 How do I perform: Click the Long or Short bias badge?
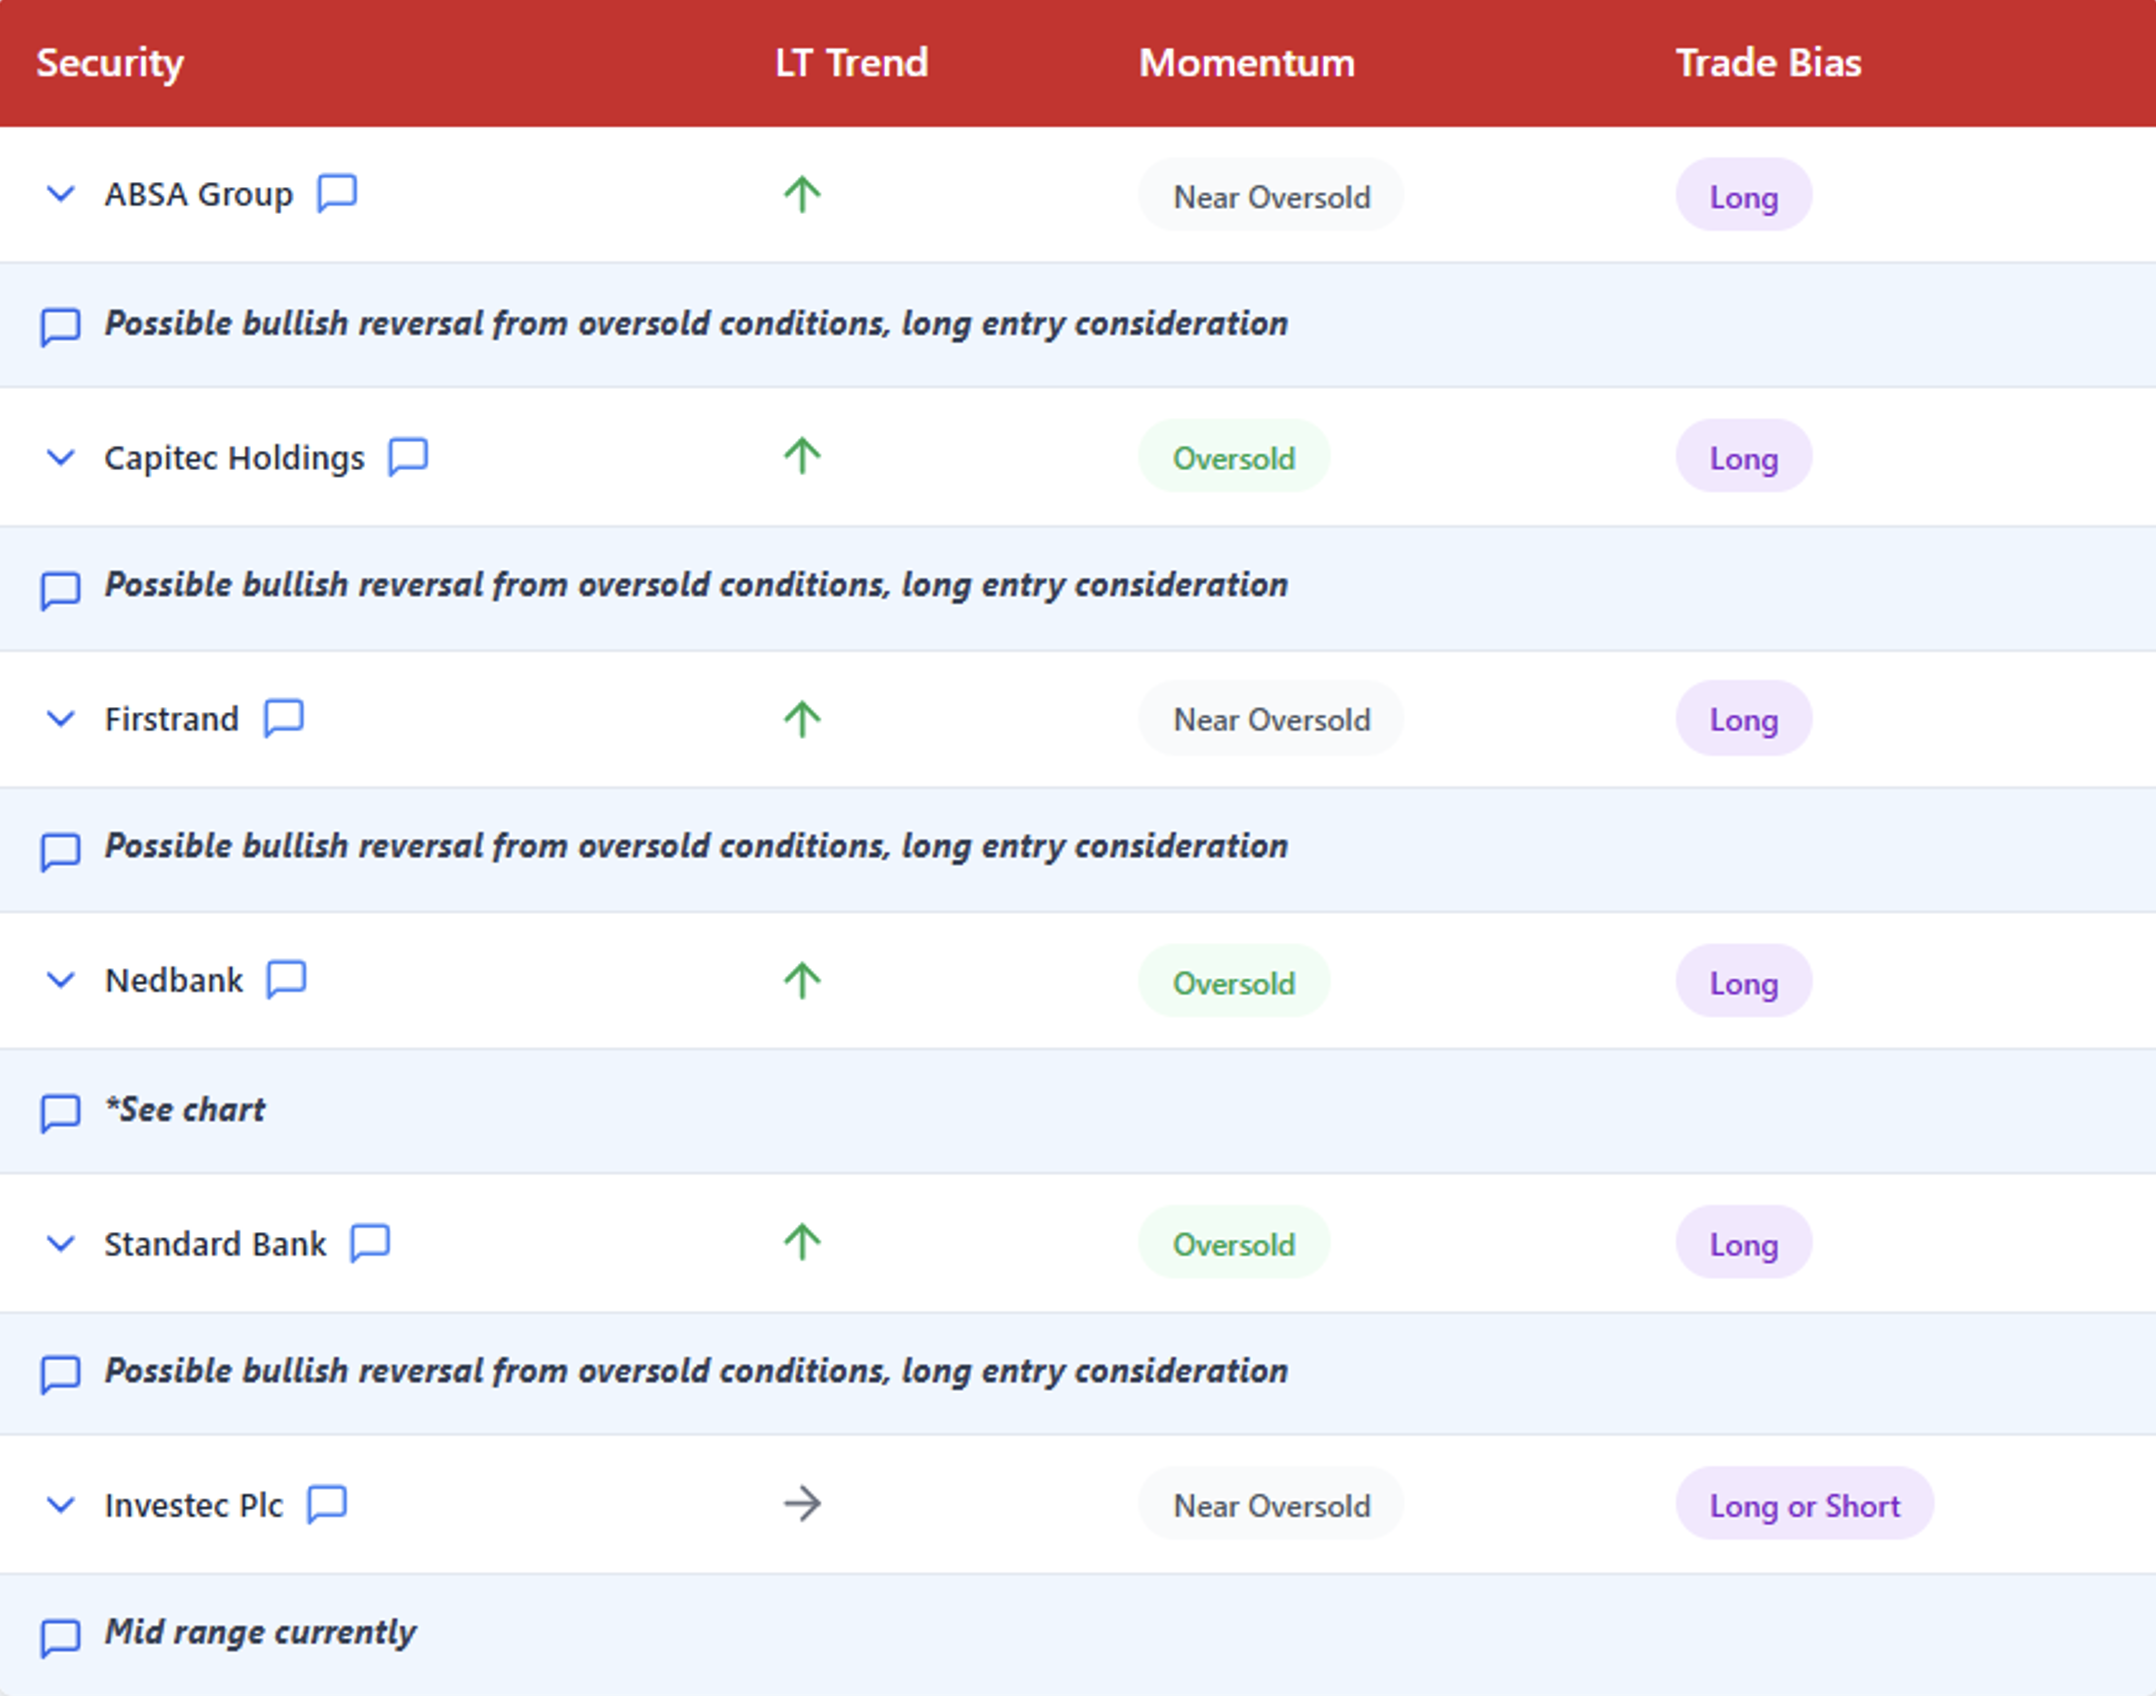1803,1504
